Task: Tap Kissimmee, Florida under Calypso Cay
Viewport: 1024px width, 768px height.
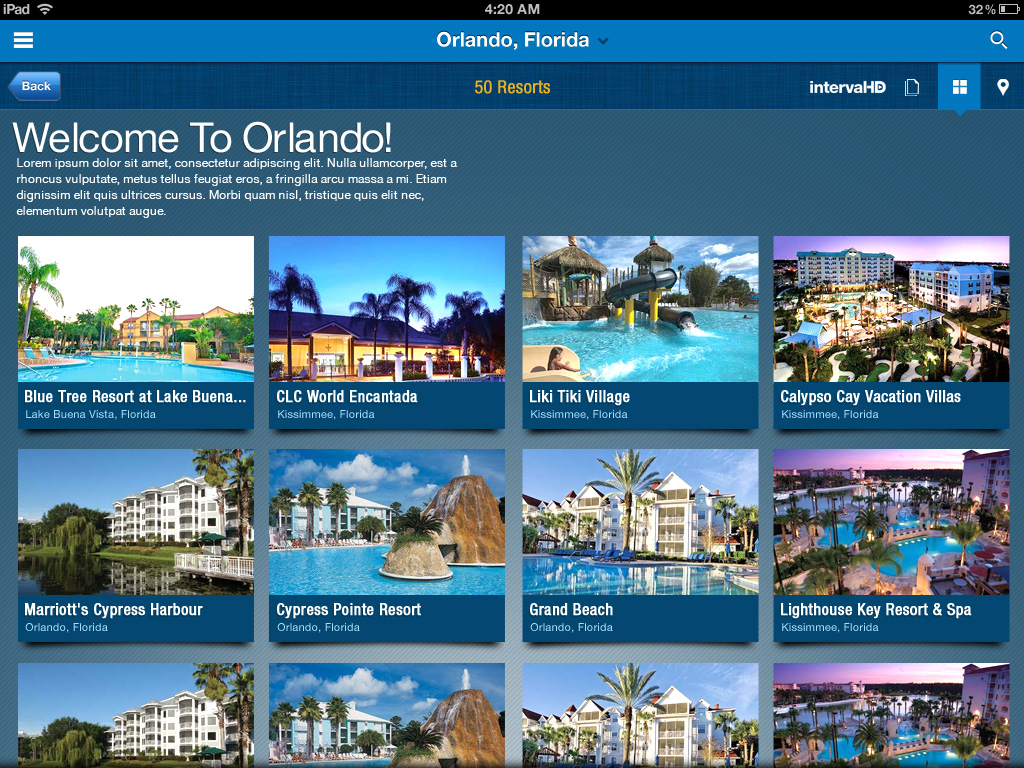Action: click(x=830, y=414)
